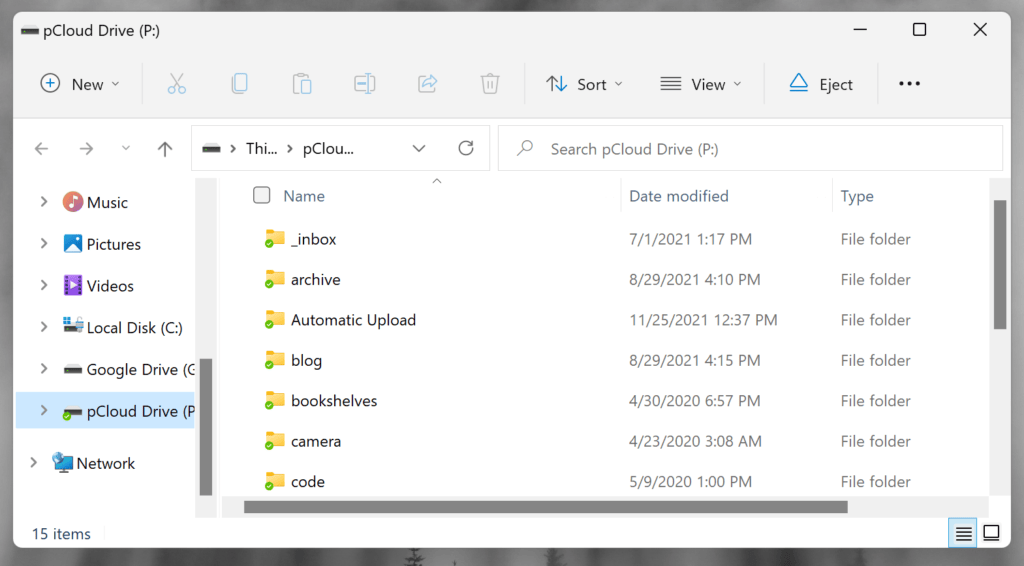Switch to large thumbnails view icon
Screen dimensions: 1024x566
coord(991,533)
